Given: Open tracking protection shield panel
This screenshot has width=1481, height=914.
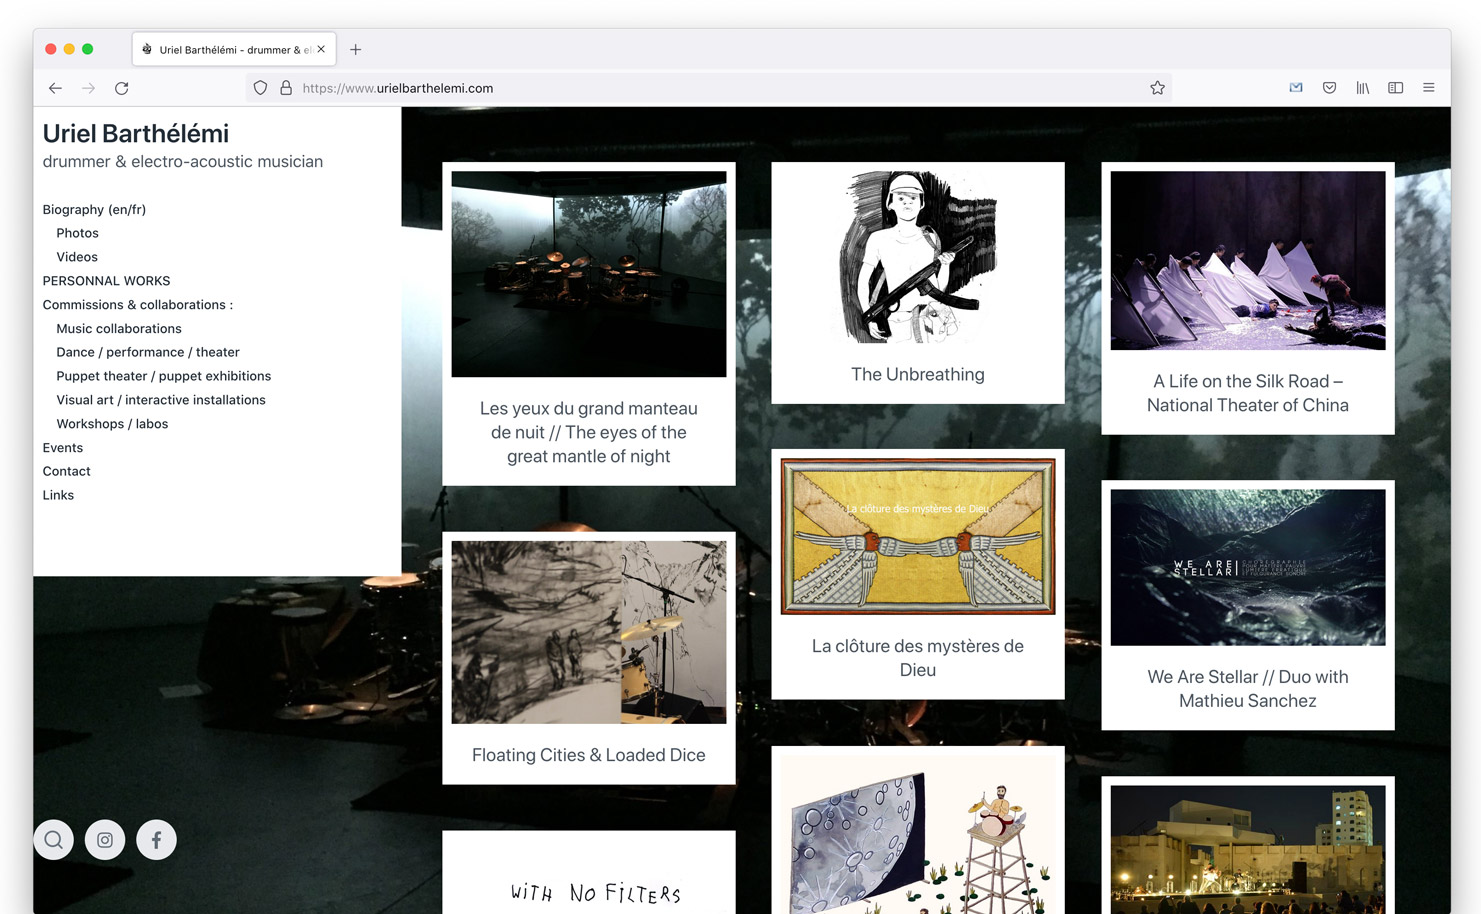Looking at the screenshot, I should point(260,88).
